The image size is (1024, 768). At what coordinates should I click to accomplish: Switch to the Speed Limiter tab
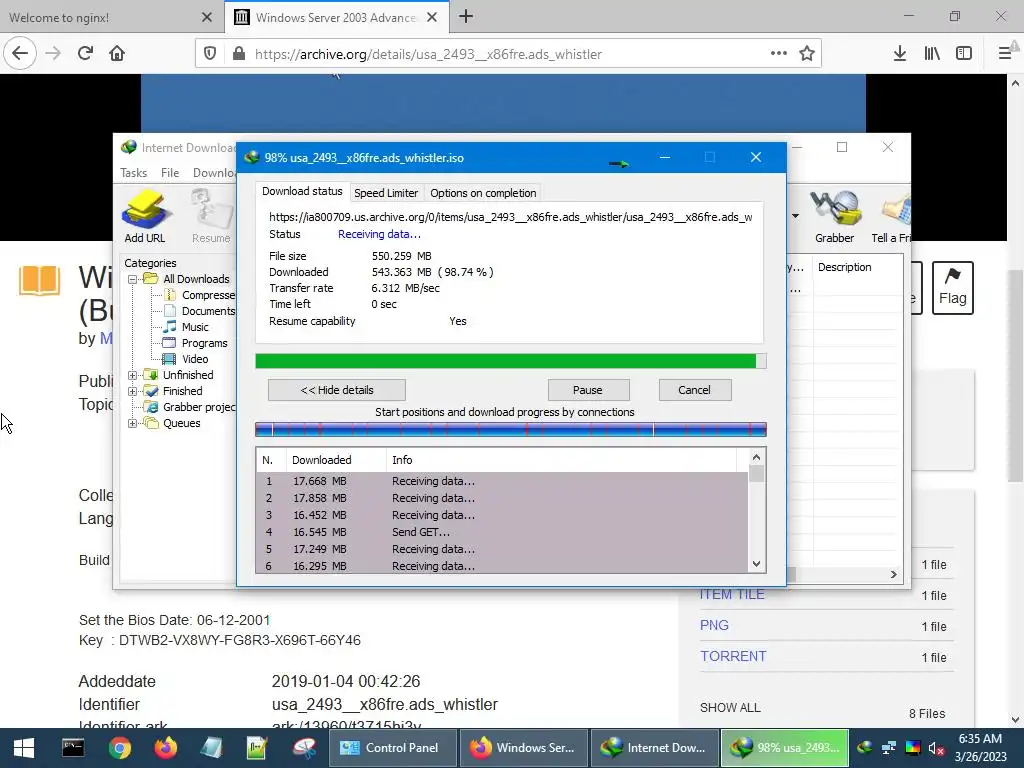[385, 193]
